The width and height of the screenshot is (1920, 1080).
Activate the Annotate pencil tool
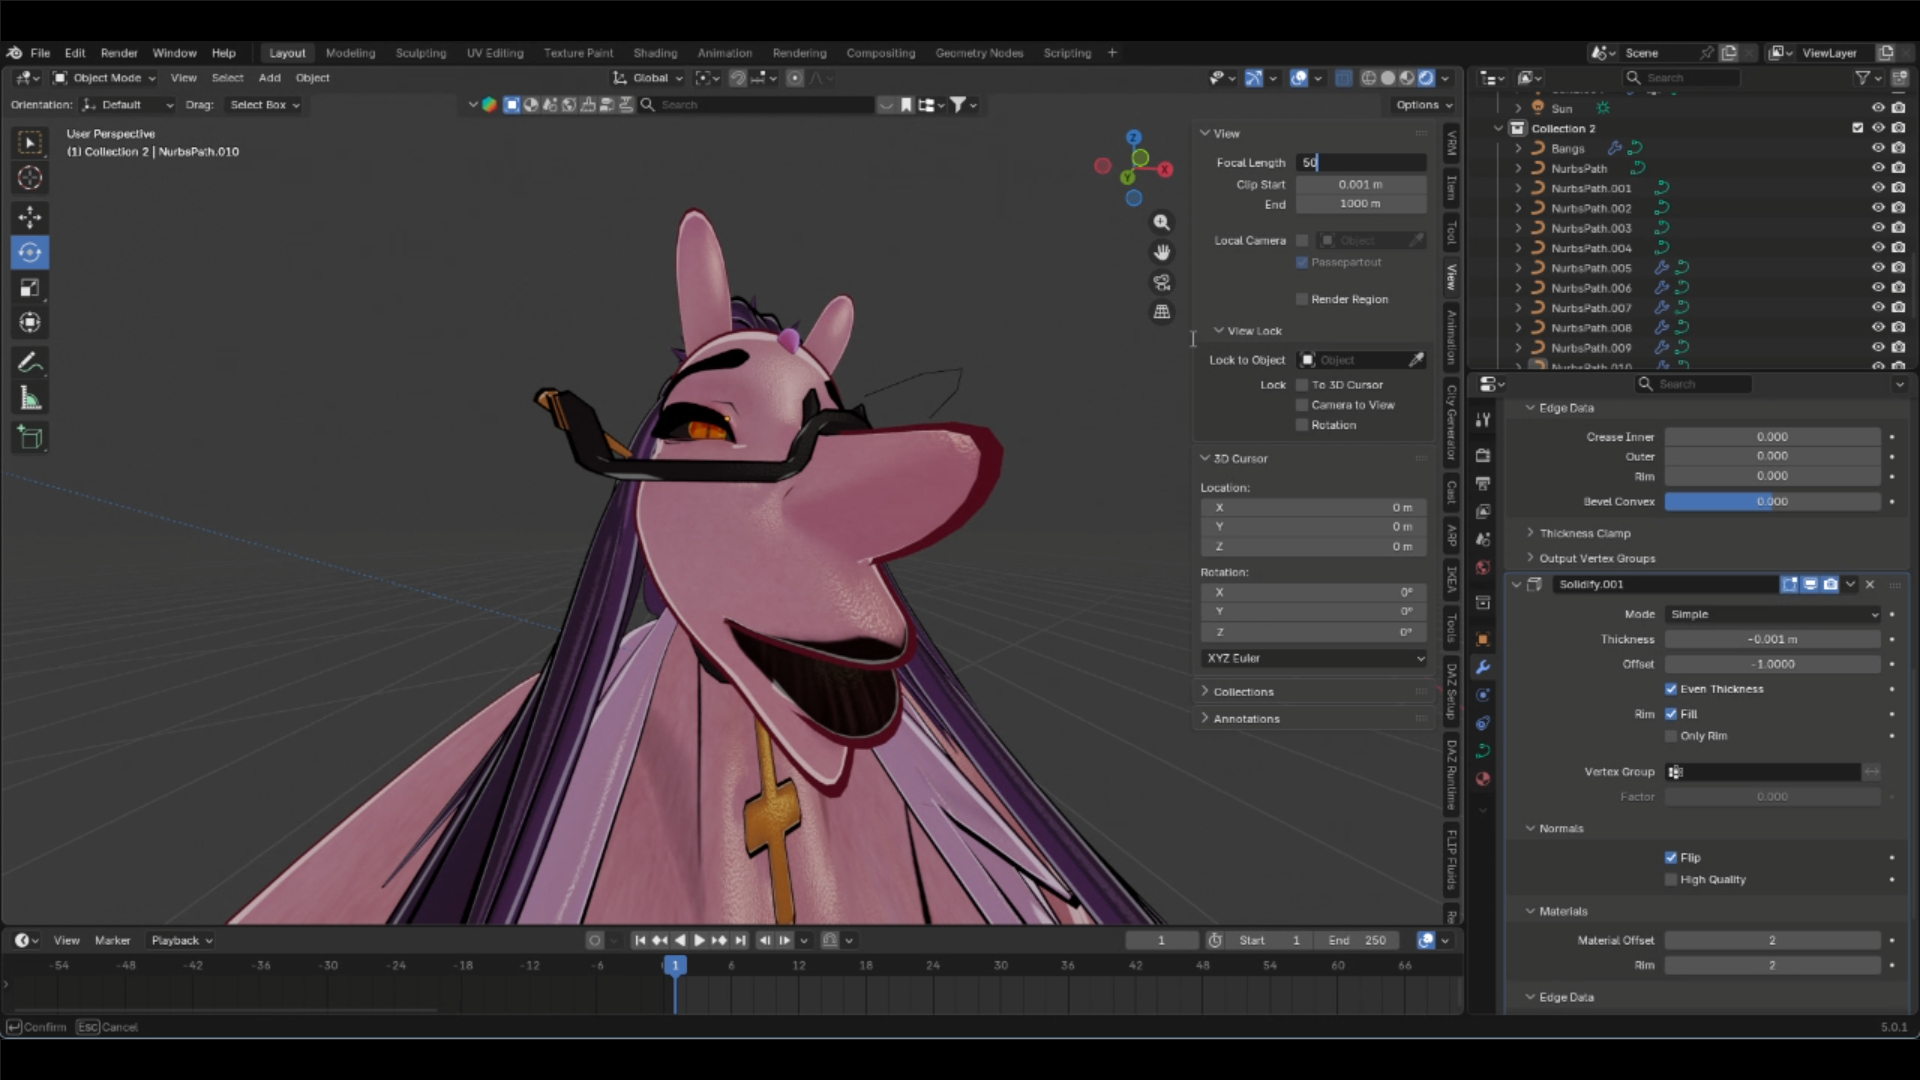(x=30, y=363)
